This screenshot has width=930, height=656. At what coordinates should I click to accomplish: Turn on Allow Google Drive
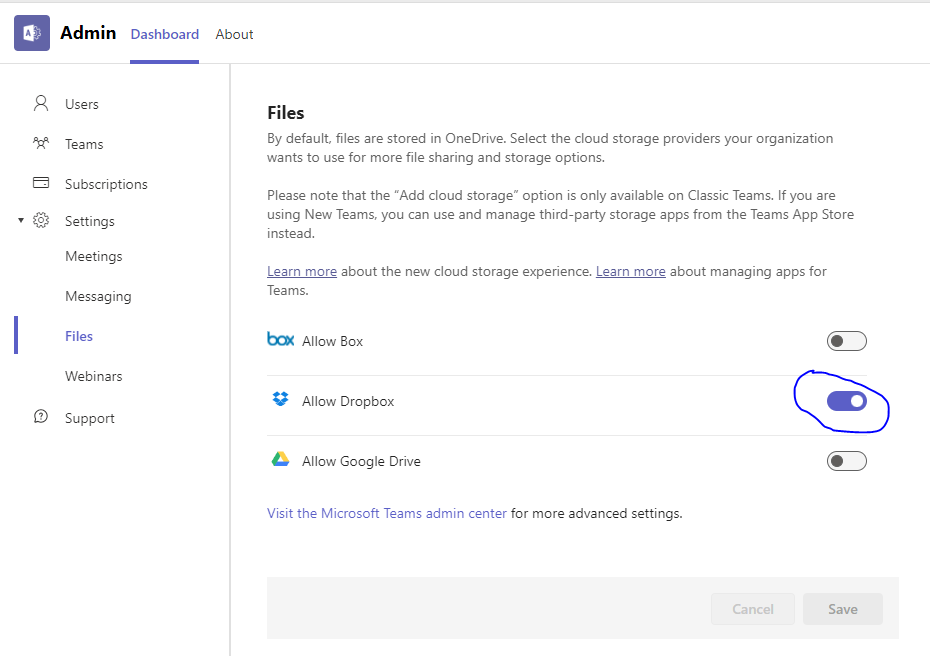tap(846, 460)
